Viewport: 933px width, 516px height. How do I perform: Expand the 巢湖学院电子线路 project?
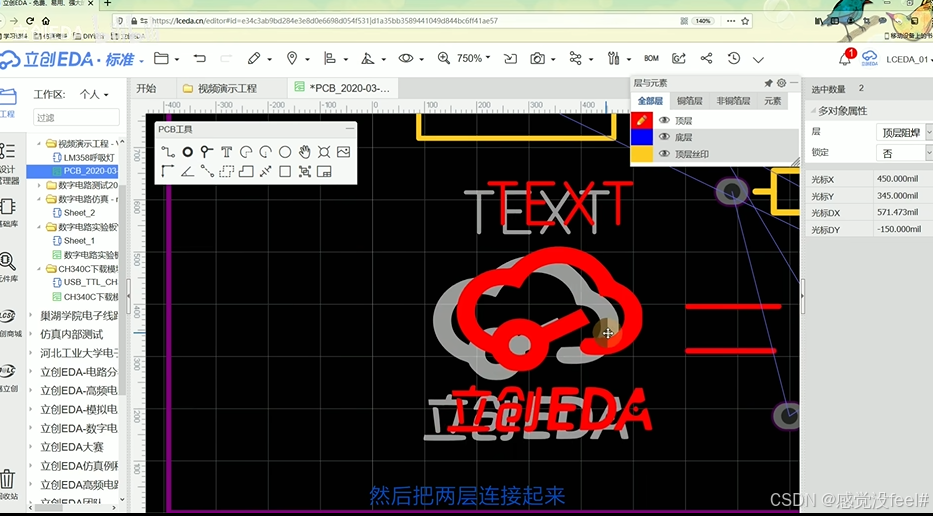click(x=32, y=315)
